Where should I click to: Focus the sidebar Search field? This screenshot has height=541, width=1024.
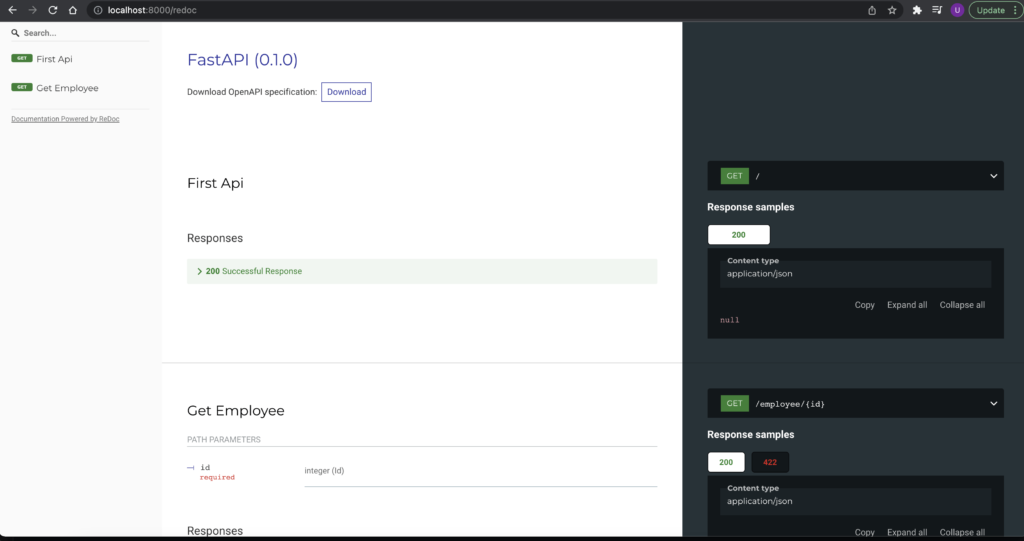(x=80, y=33)
